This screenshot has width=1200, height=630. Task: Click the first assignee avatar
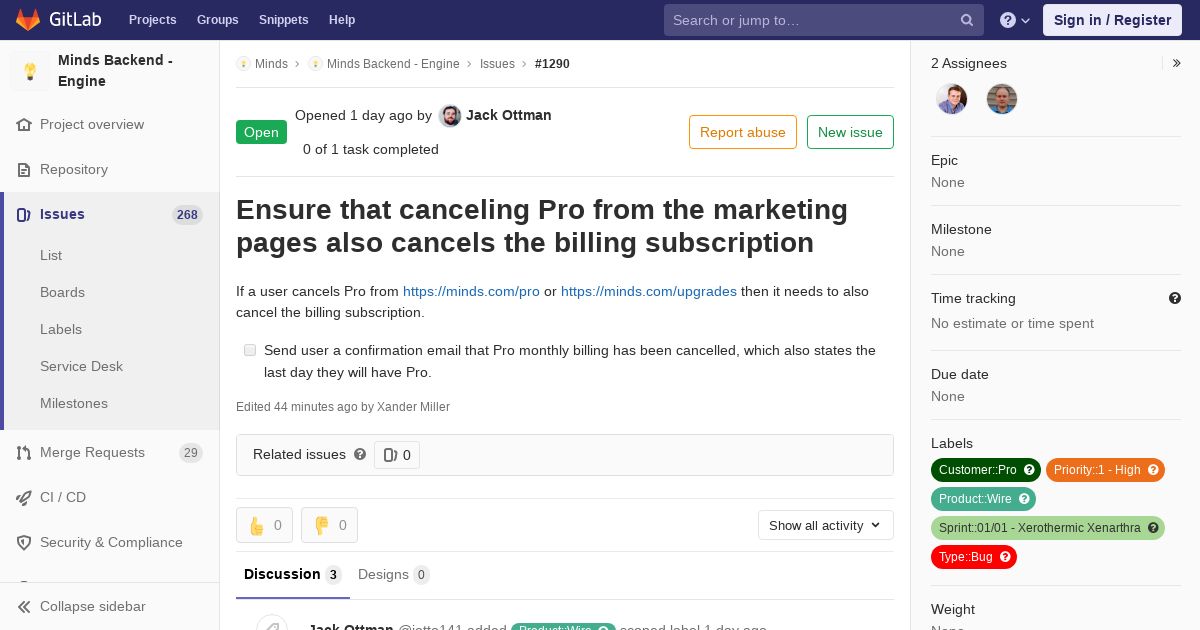(x=952, y=99)
